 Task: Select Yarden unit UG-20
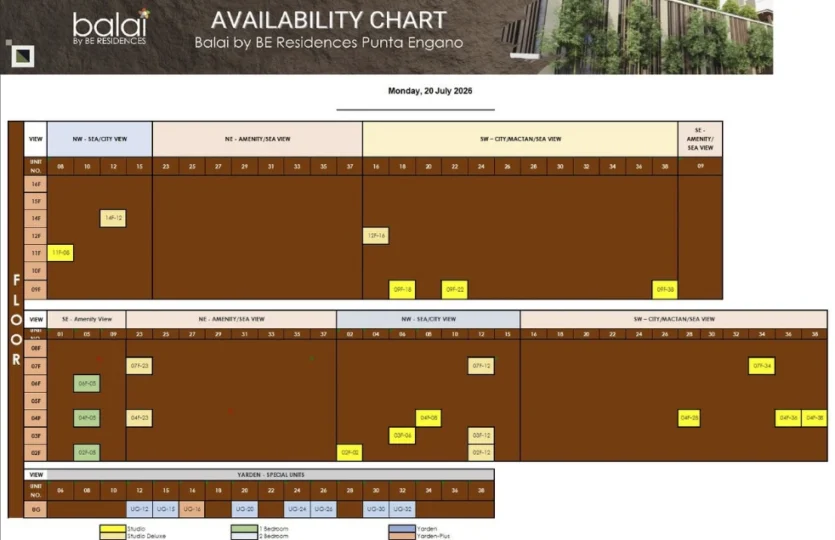pyautogui.click(x=244, y=509)
